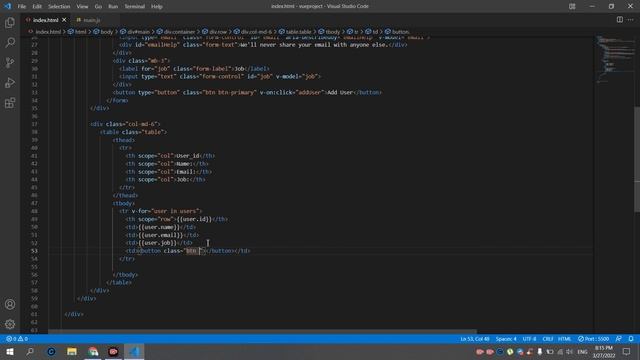This screenshot has height=360, width=640.
Task: Change indentation via Spaces: 4
Action: coord(506,339)
